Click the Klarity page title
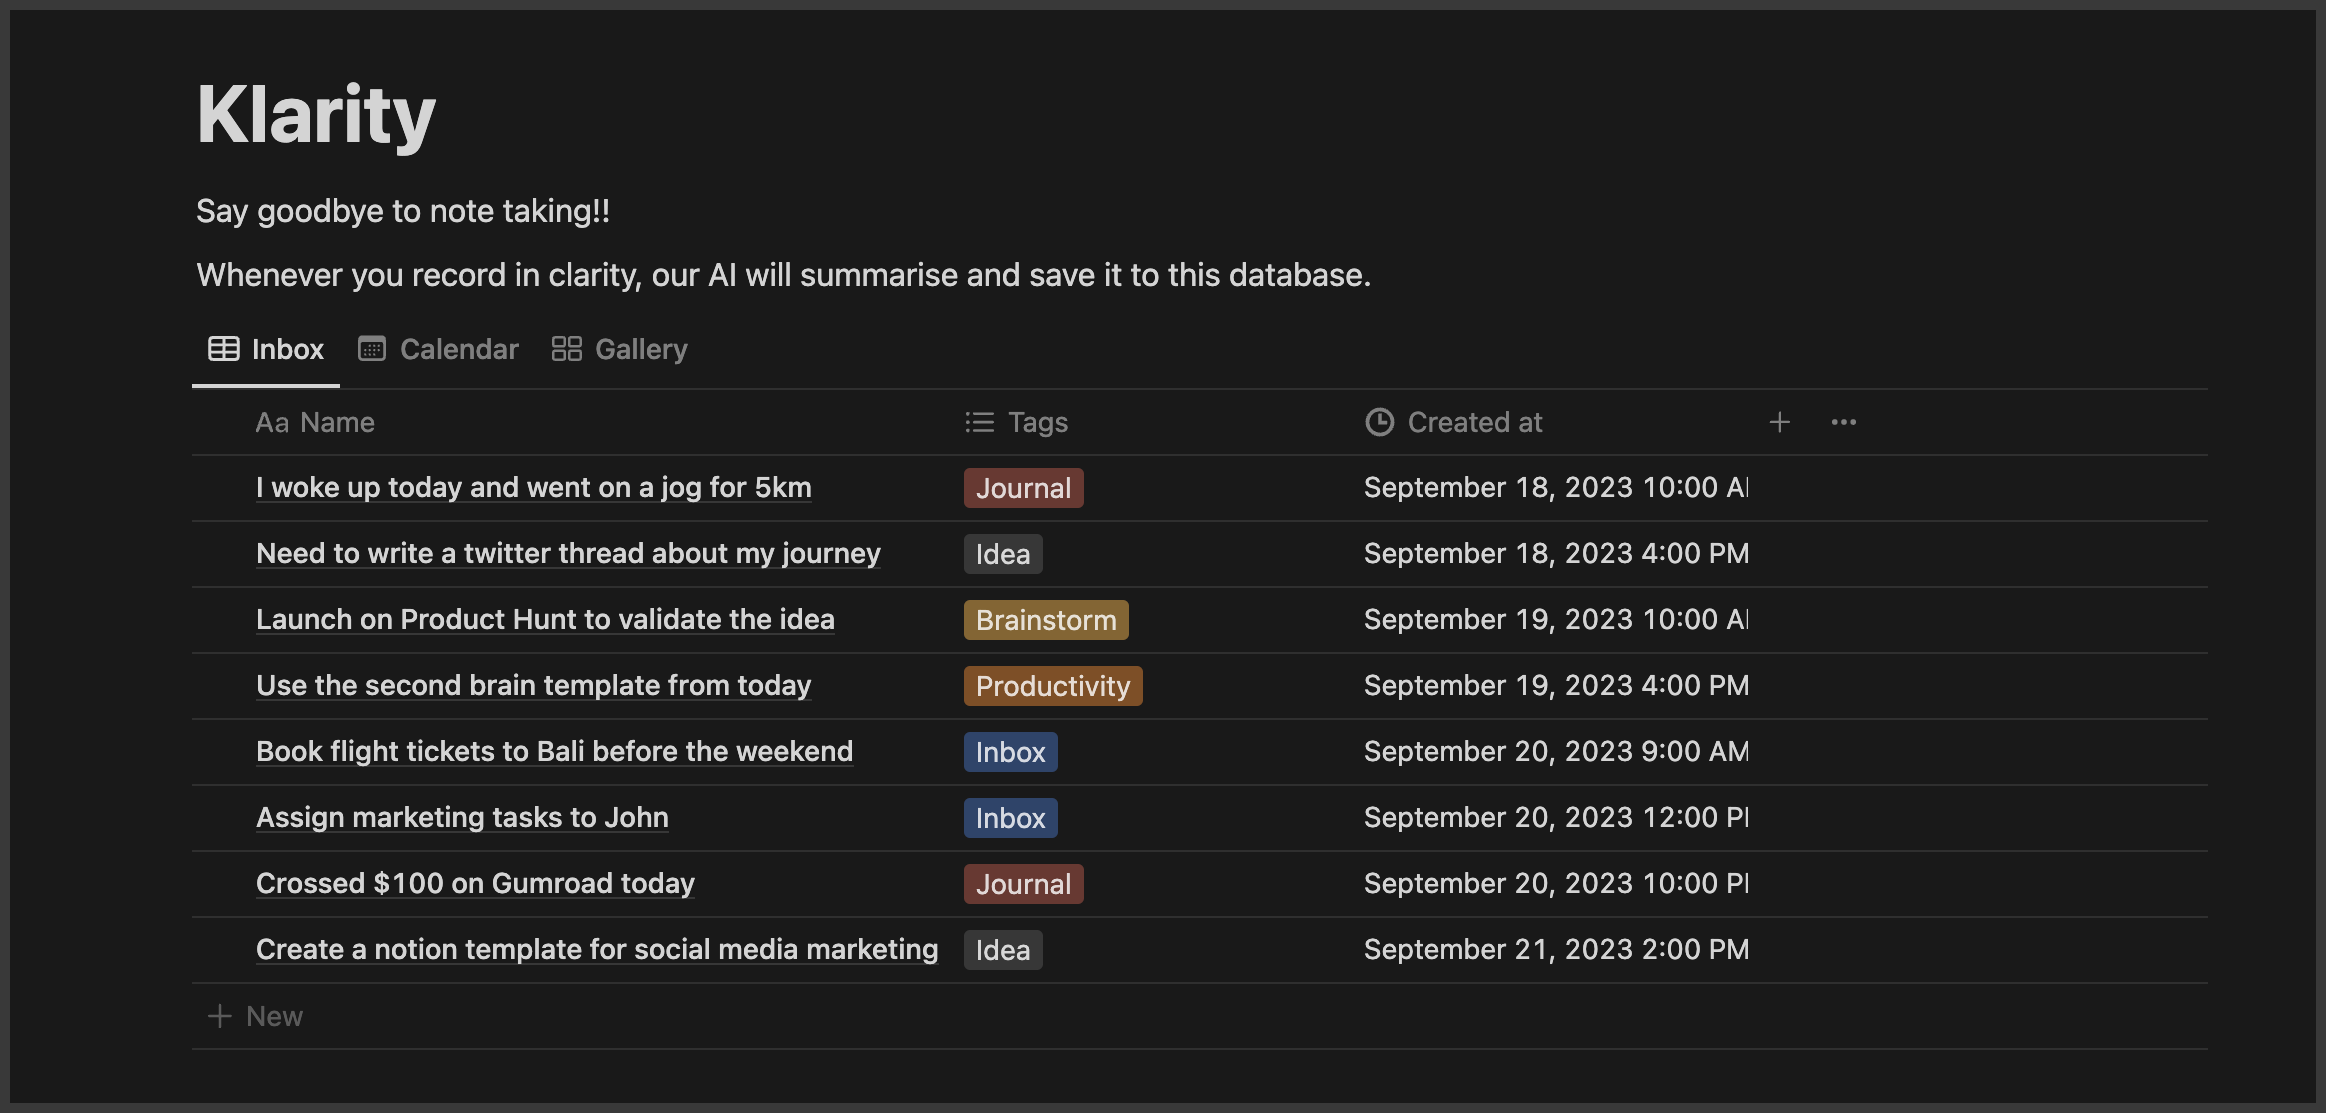 point(316,115)
